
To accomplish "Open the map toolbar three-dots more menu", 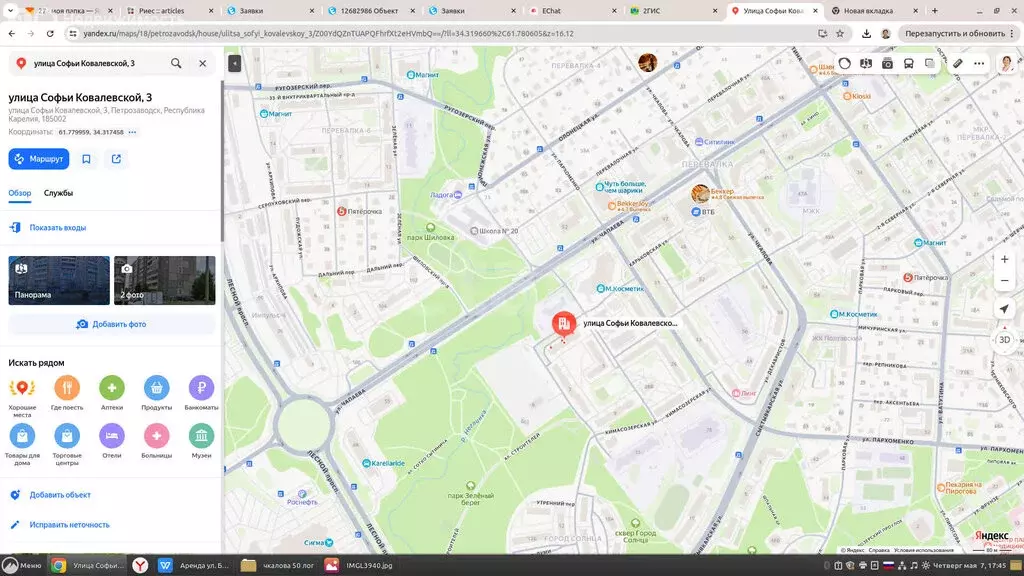I will click(979, 63).
